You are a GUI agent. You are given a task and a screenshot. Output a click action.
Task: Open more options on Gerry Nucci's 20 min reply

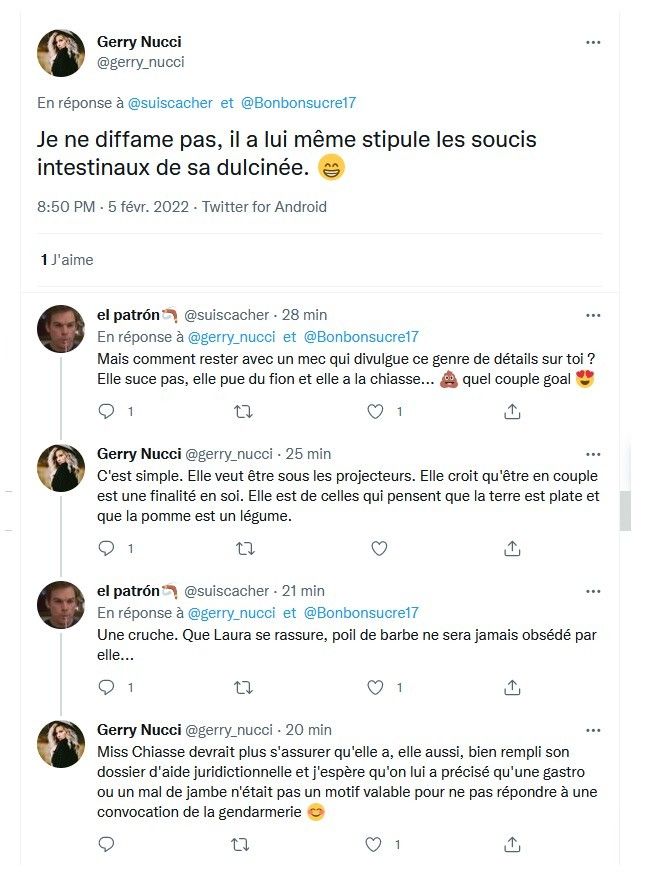pyautogui.click(x=593, y=730)
